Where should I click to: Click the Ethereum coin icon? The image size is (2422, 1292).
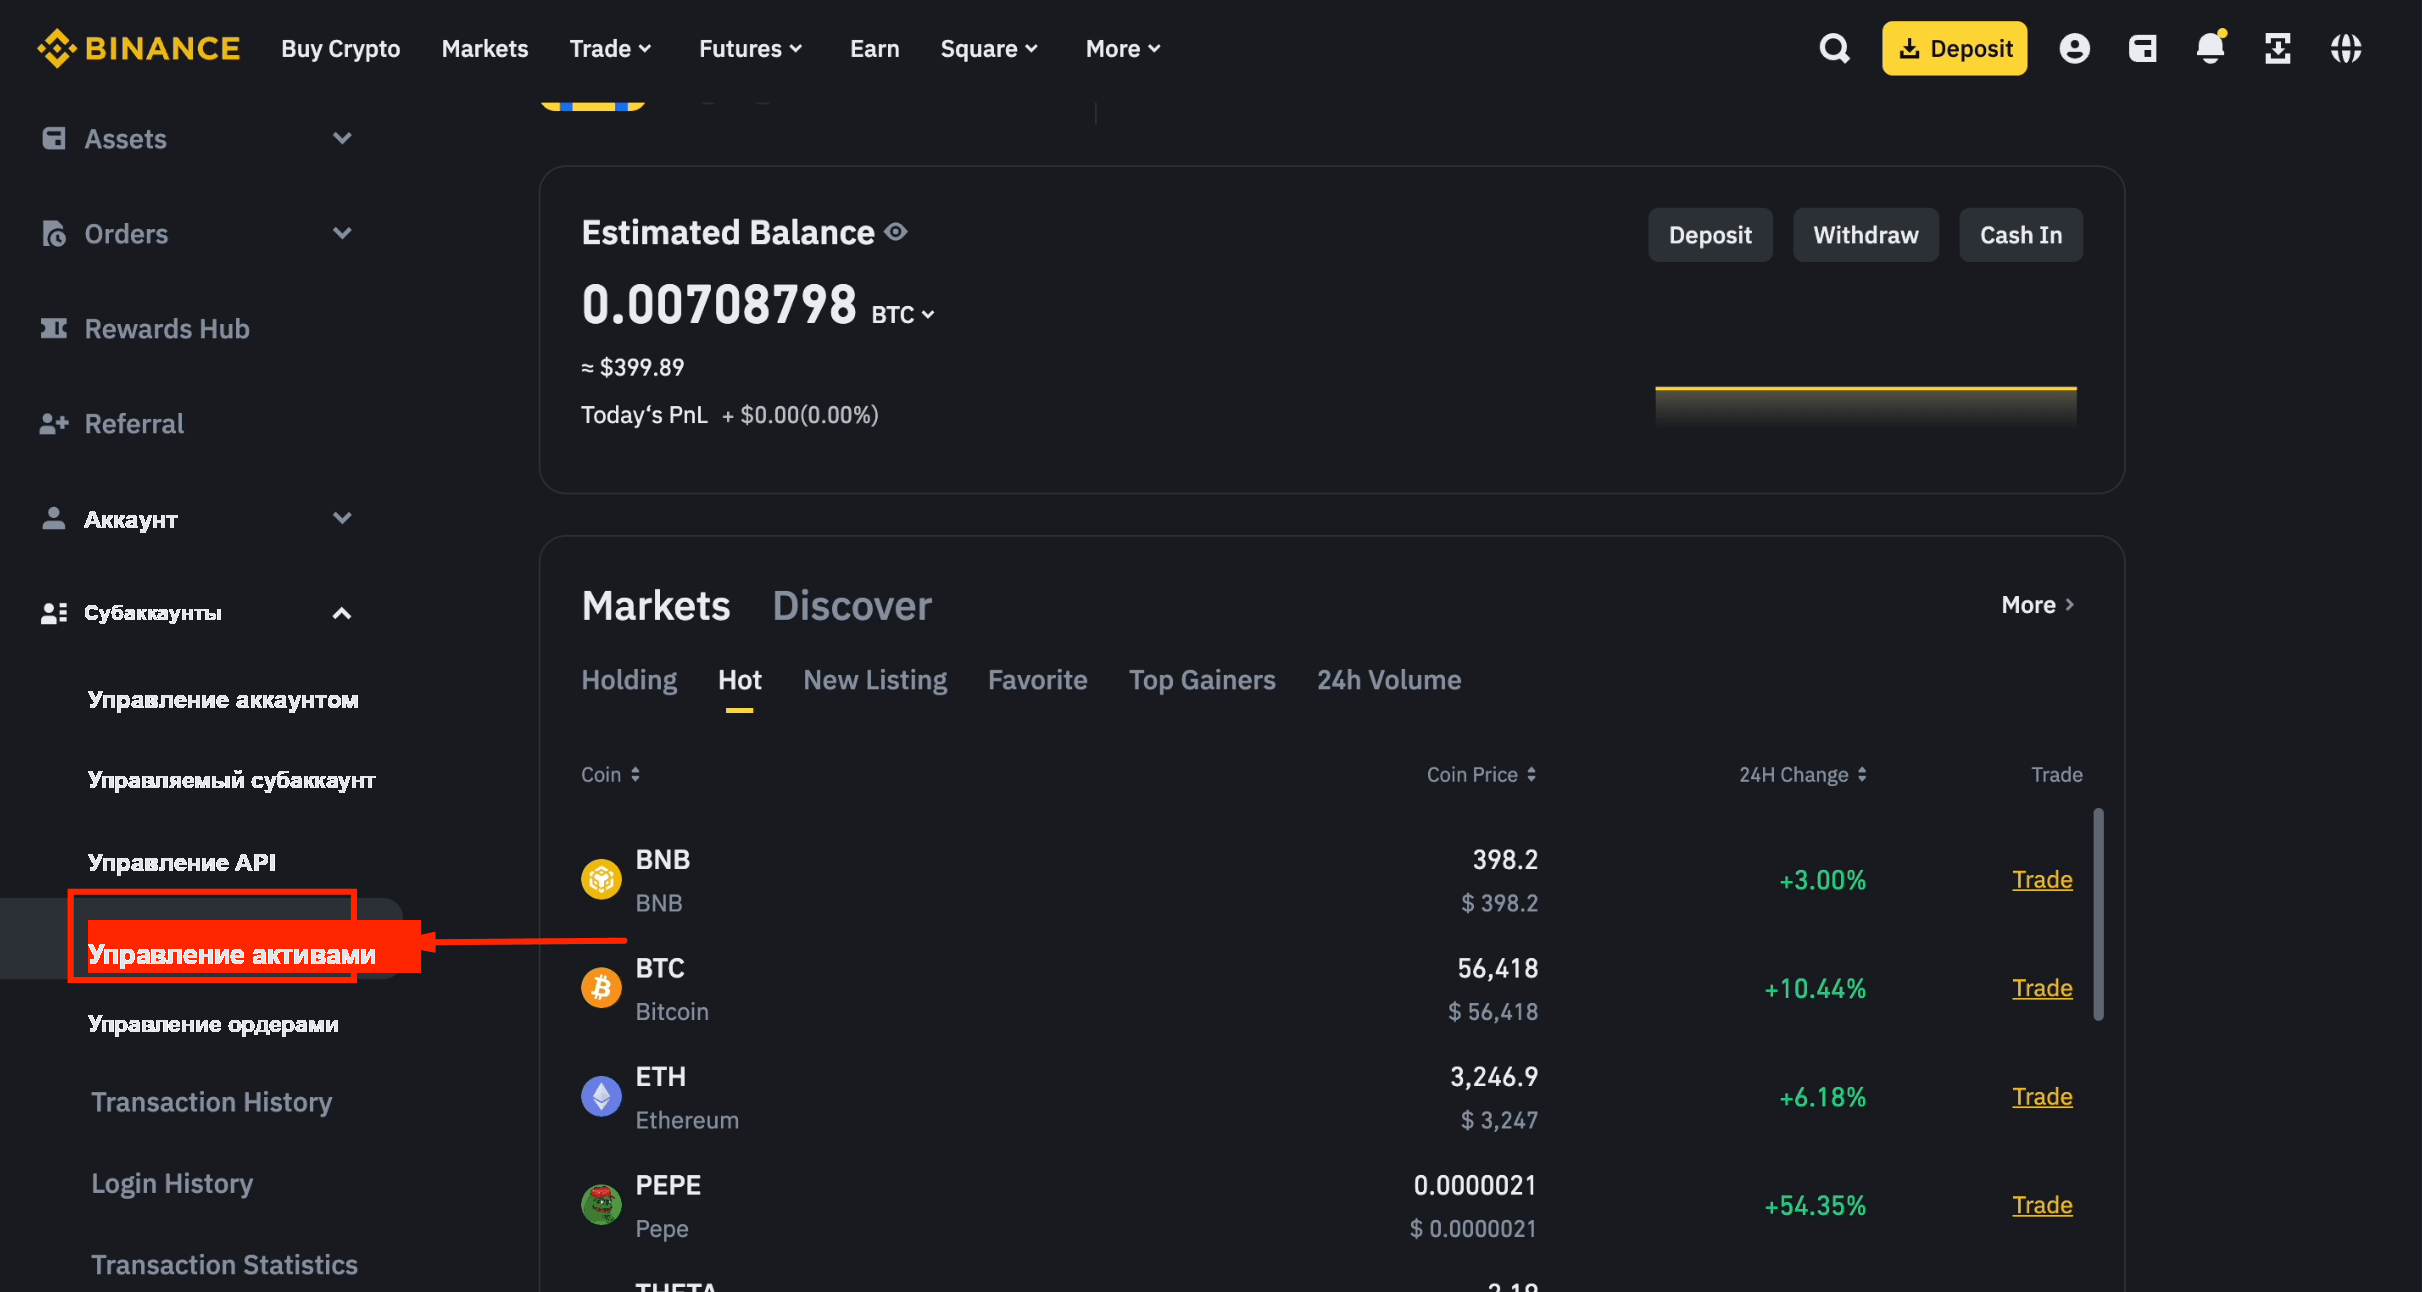tap(601, 1097)
